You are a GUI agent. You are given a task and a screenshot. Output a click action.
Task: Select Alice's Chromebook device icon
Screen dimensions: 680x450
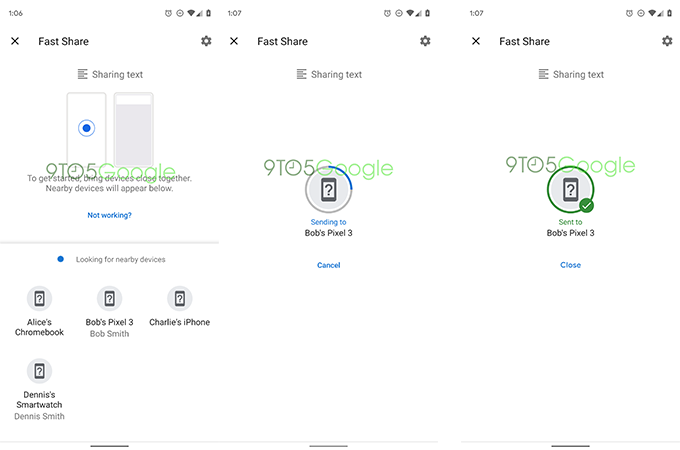(x=39, y=299)
